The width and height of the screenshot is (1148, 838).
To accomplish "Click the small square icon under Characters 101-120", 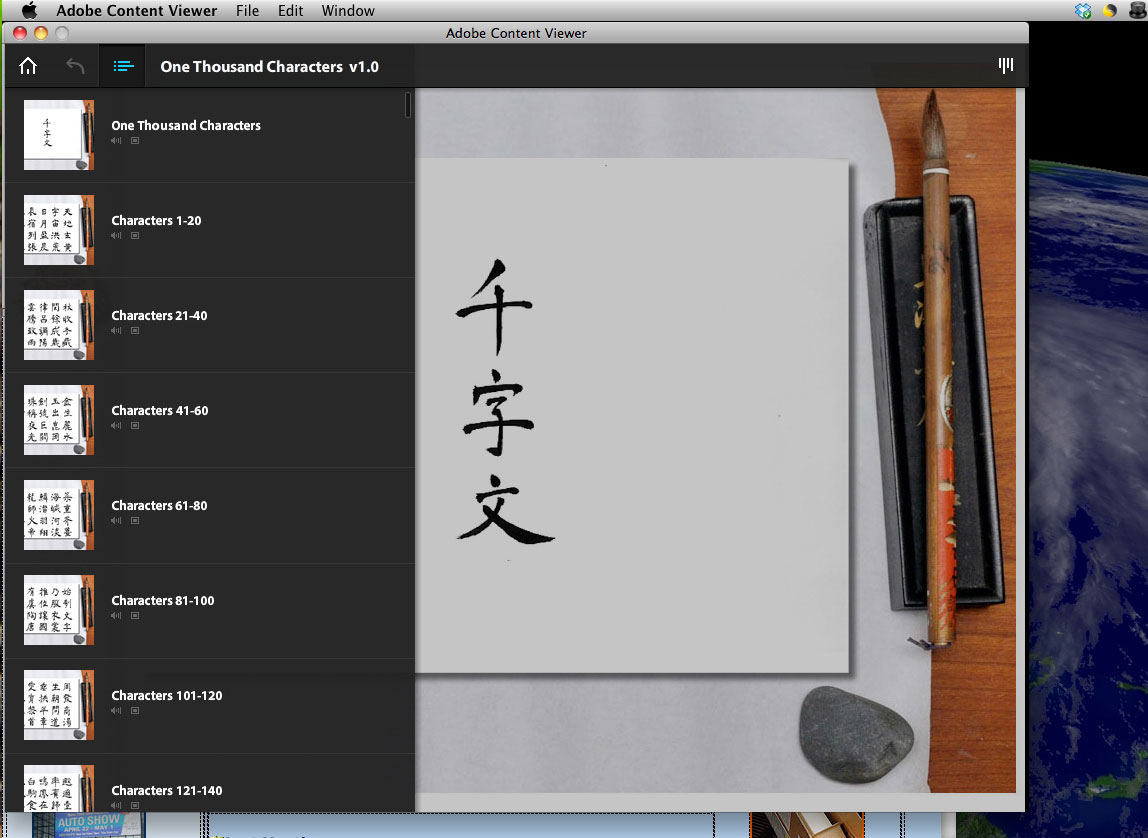I will 135,711.
